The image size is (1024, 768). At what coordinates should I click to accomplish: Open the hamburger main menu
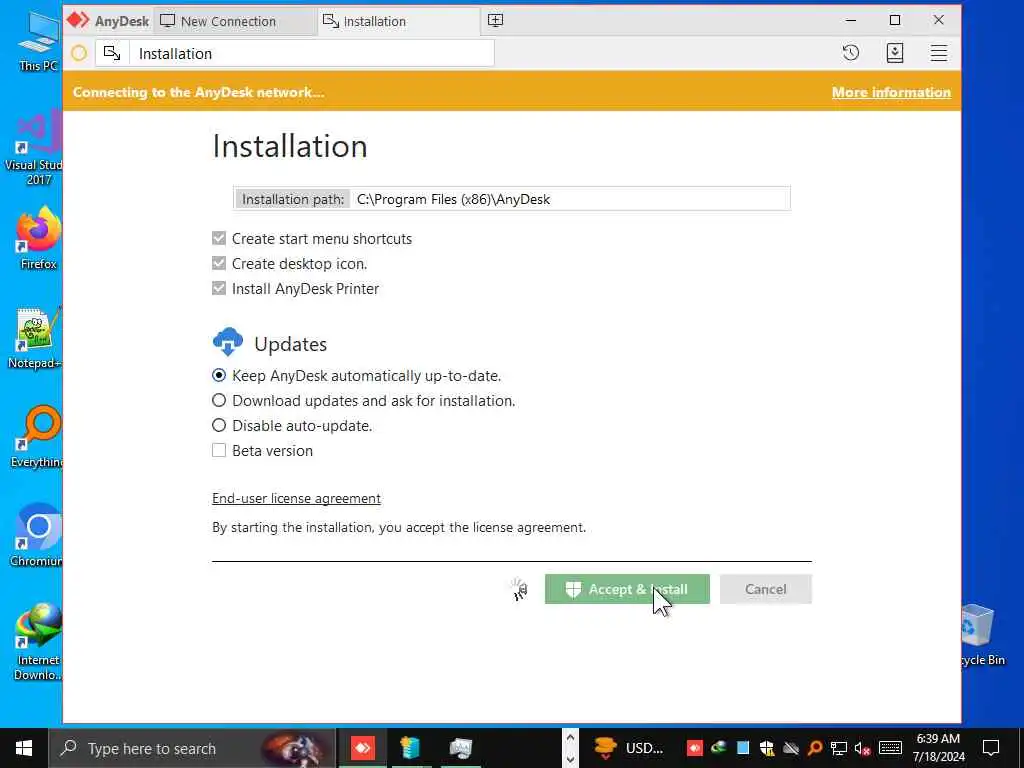(938, 53)
